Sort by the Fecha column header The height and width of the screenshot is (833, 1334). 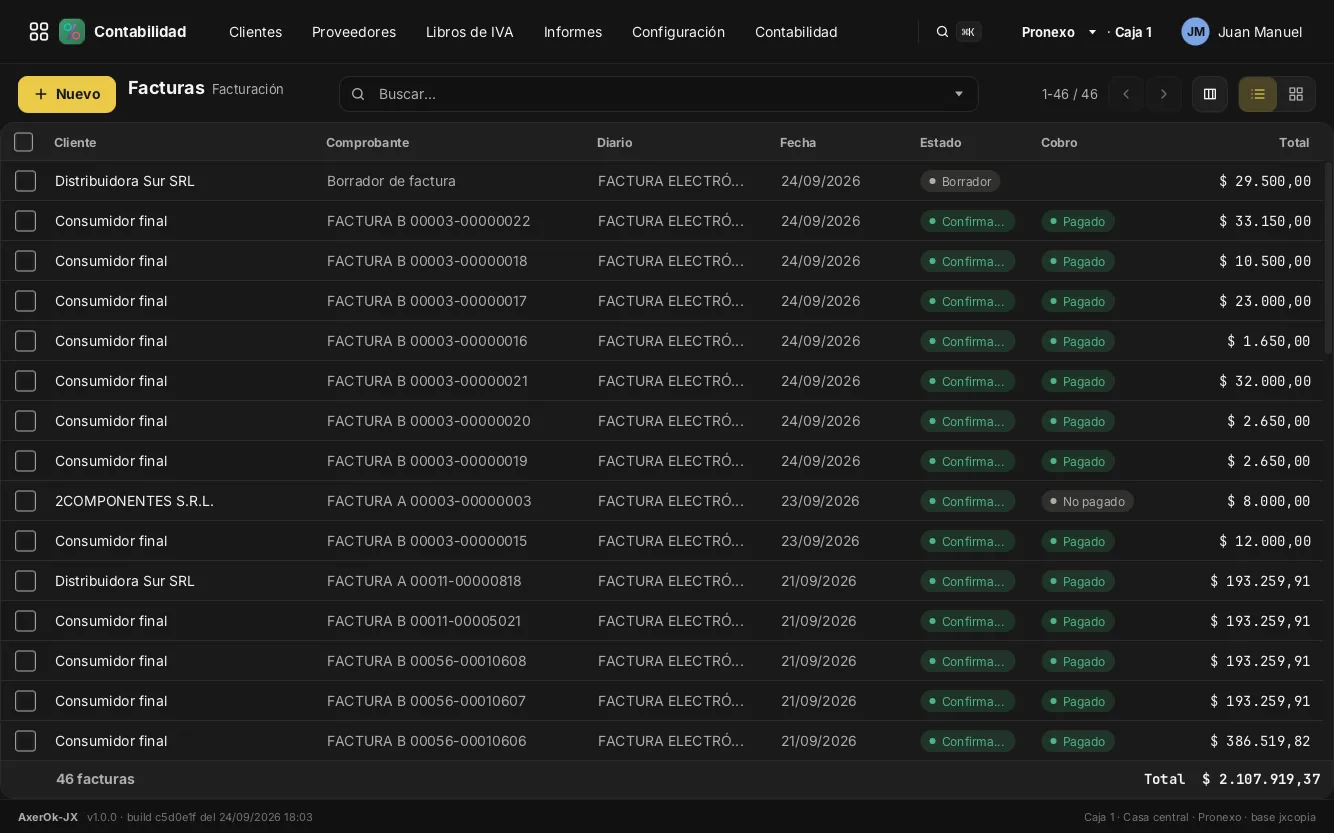(x=798, y=142)
